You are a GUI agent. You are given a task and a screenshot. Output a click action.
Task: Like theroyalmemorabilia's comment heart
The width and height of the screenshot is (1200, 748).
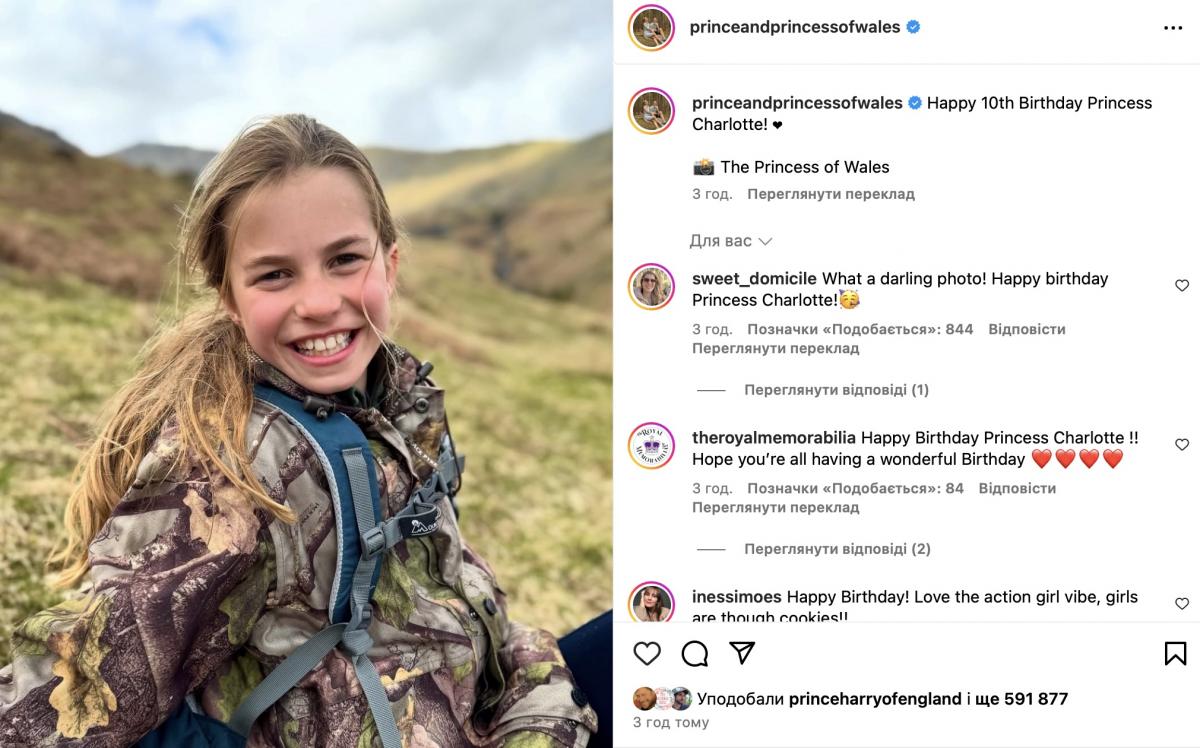click(1182, 444)
